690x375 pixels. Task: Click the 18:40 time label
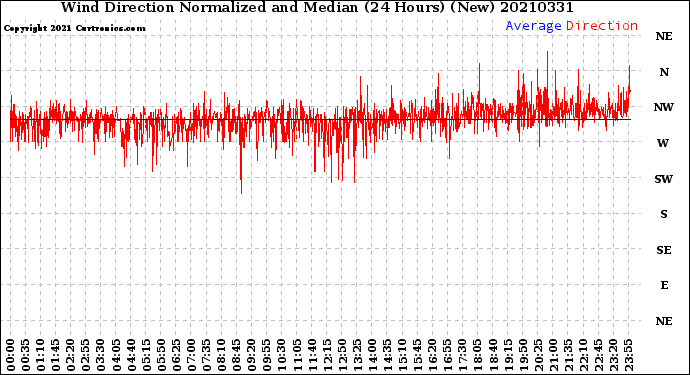pyautogui.click(x=493, y=355)
